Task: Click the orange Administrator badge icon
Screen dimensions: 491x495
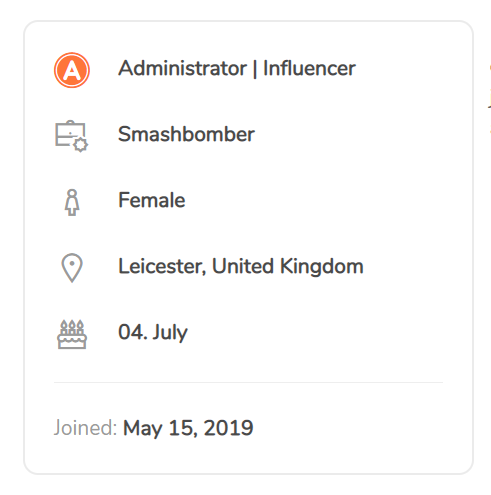Action: click(x=72, y=70)
